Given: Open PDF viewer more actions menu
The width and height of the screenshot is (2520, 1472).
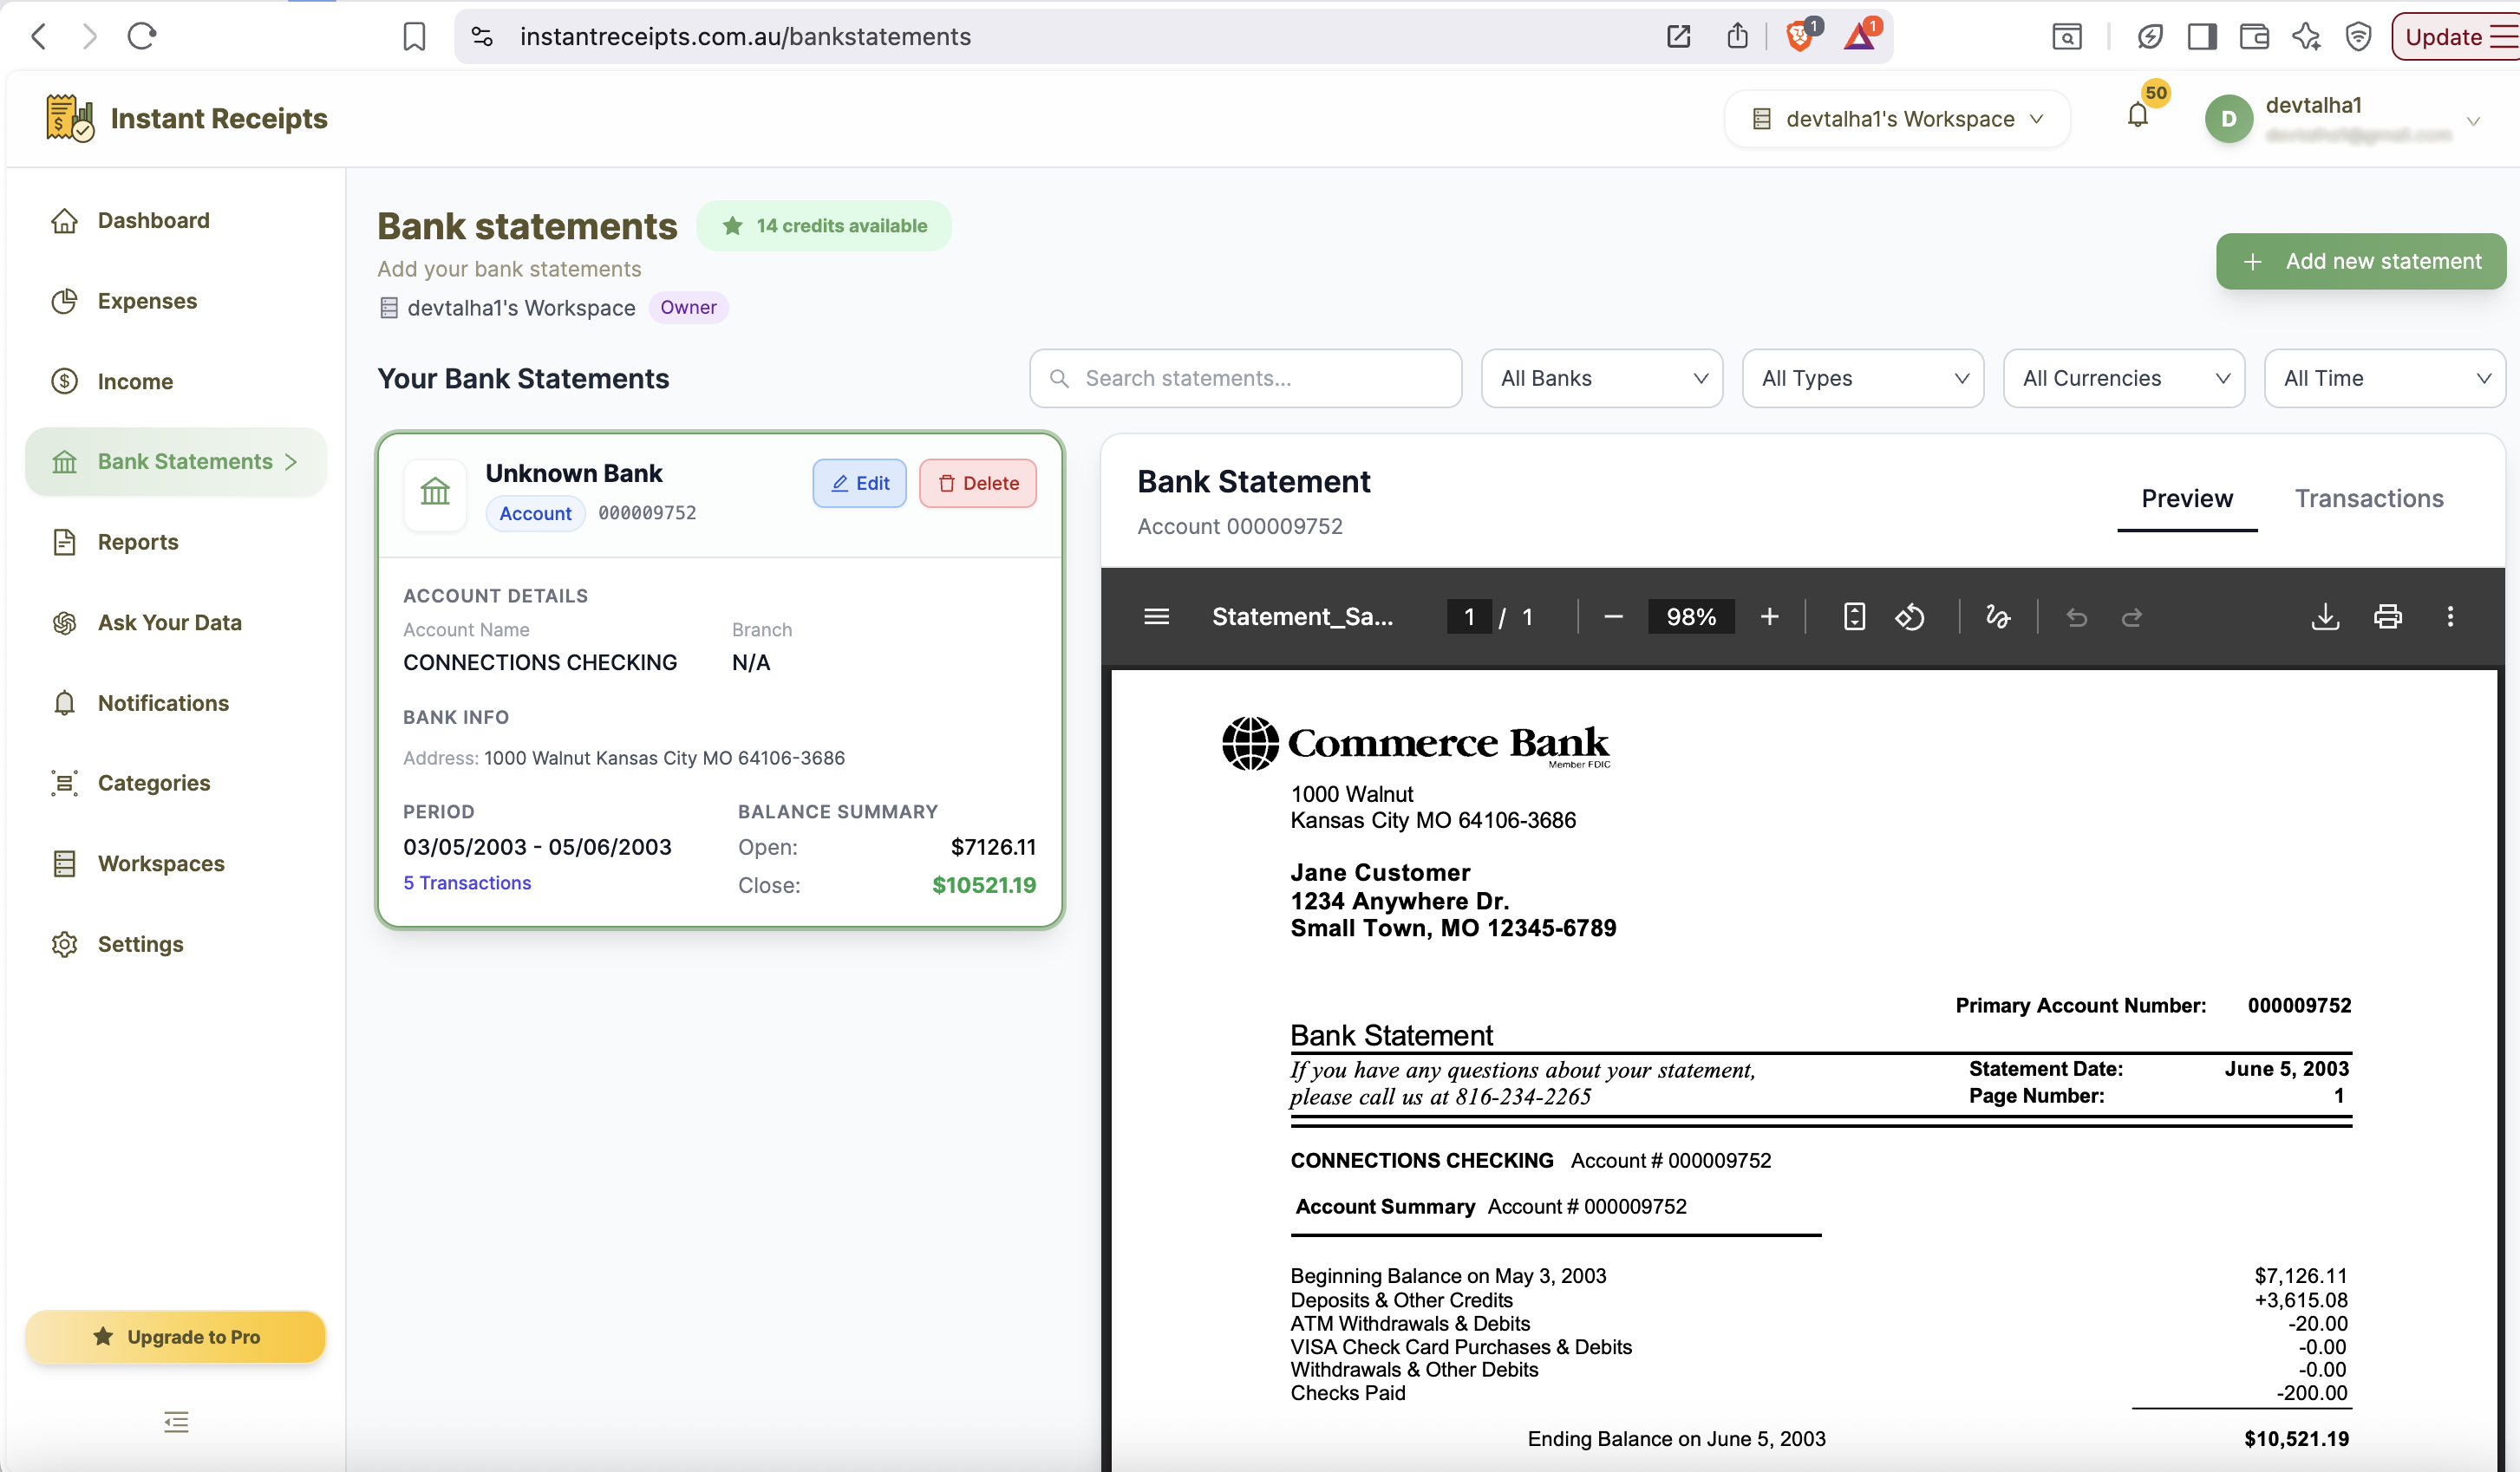Looking at the screenshot, I should point(2450,617).
